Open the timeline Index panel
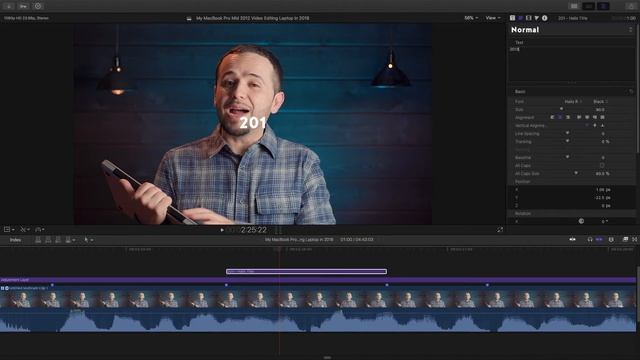The height and width of the screenshot is (360, 640). (16, 240)
